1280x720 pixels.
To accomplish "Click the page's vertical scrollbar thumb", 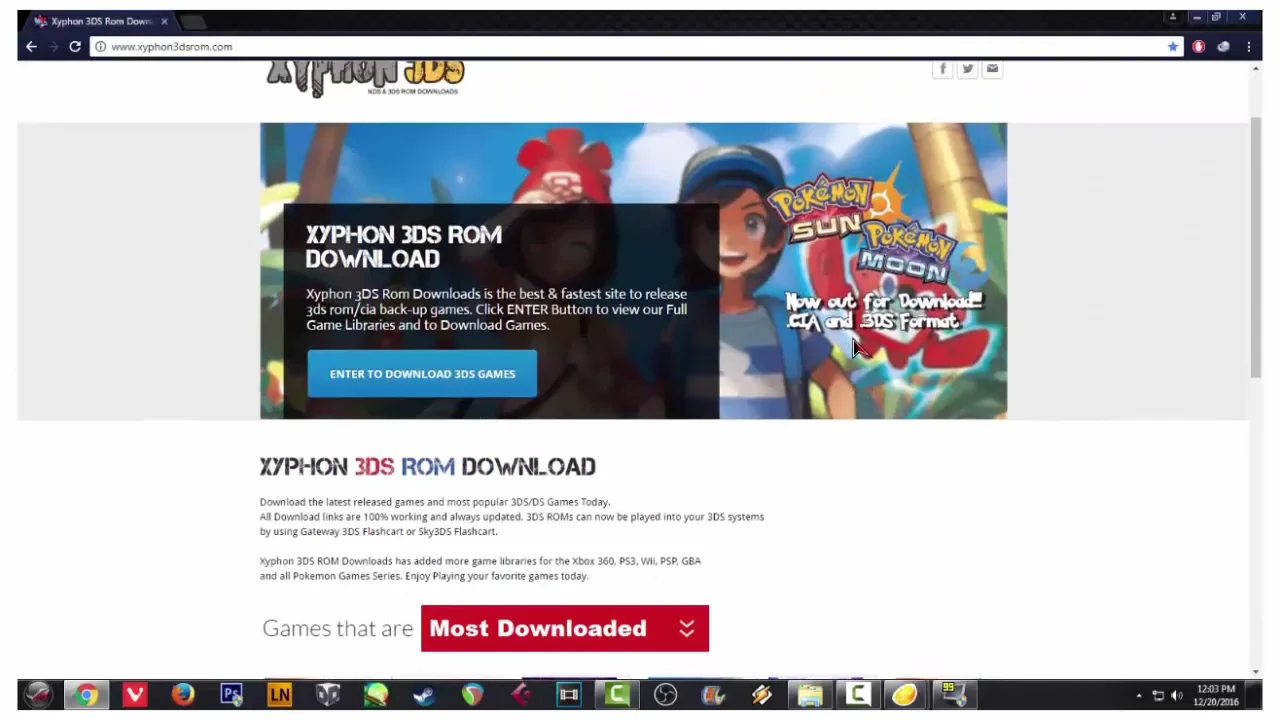I will (1256, 247).
